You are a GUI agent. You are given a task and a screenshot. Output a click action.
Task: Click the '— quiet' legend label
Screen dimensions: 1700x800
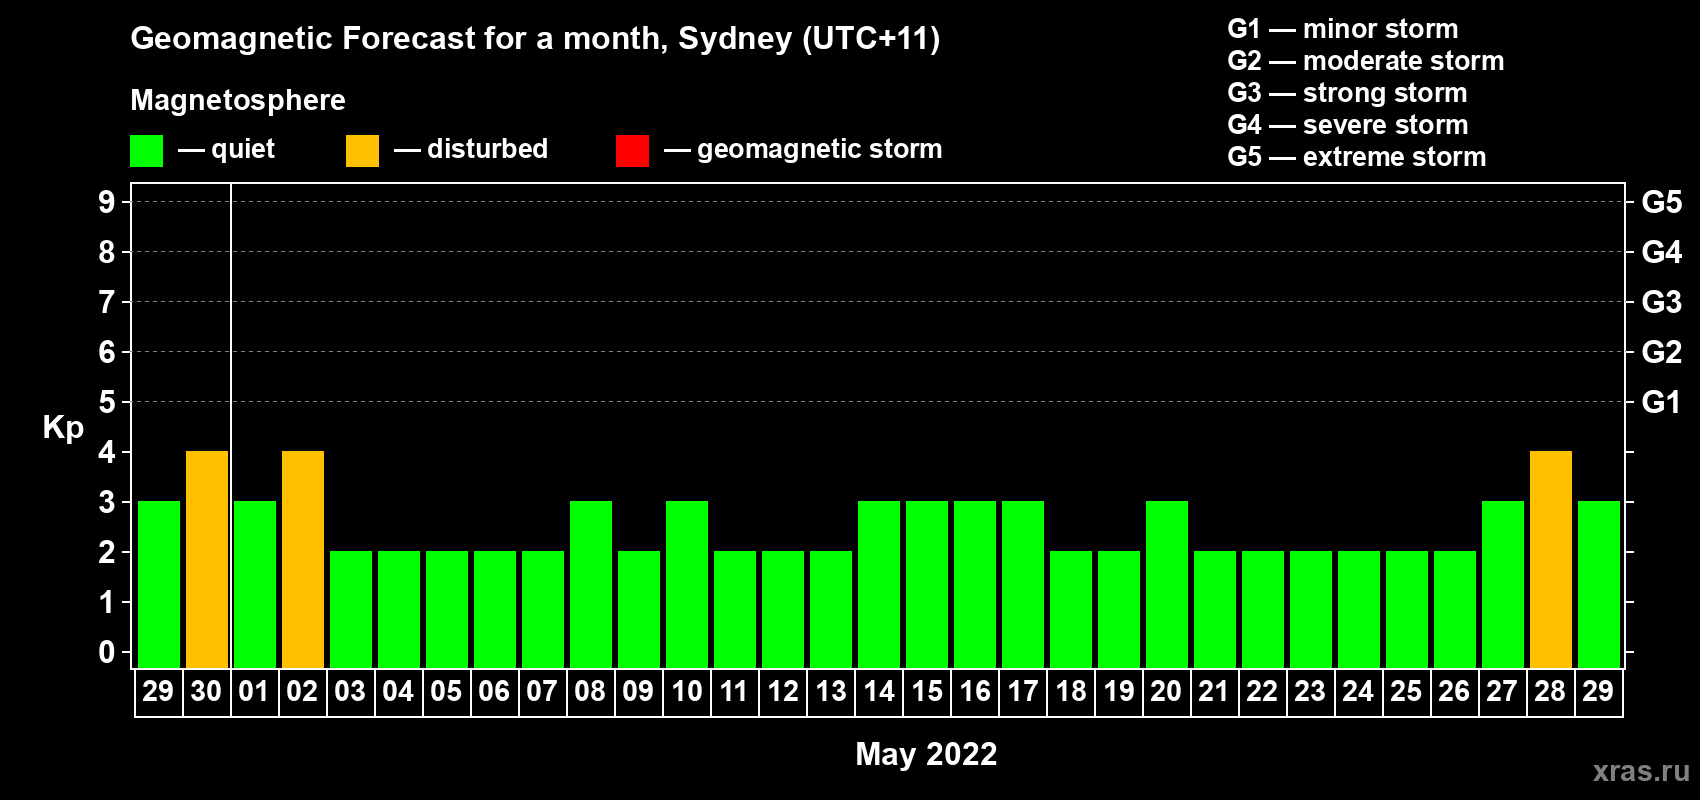(x=226, y=149)
